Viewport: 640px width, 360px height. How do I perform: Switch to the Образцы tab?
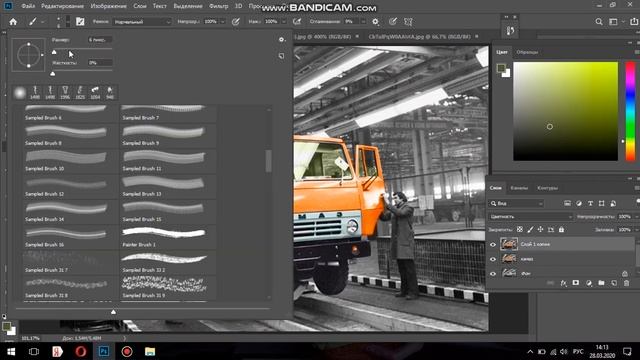(x=527, y=52)
